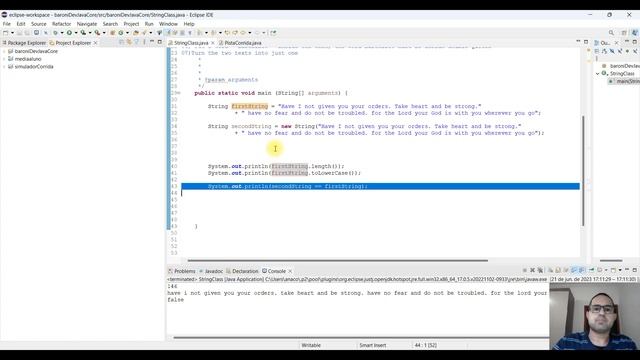Click the Last Edit Location arrow icon
The width and height of the screenshot is (640, 360).
click(227, 33)
